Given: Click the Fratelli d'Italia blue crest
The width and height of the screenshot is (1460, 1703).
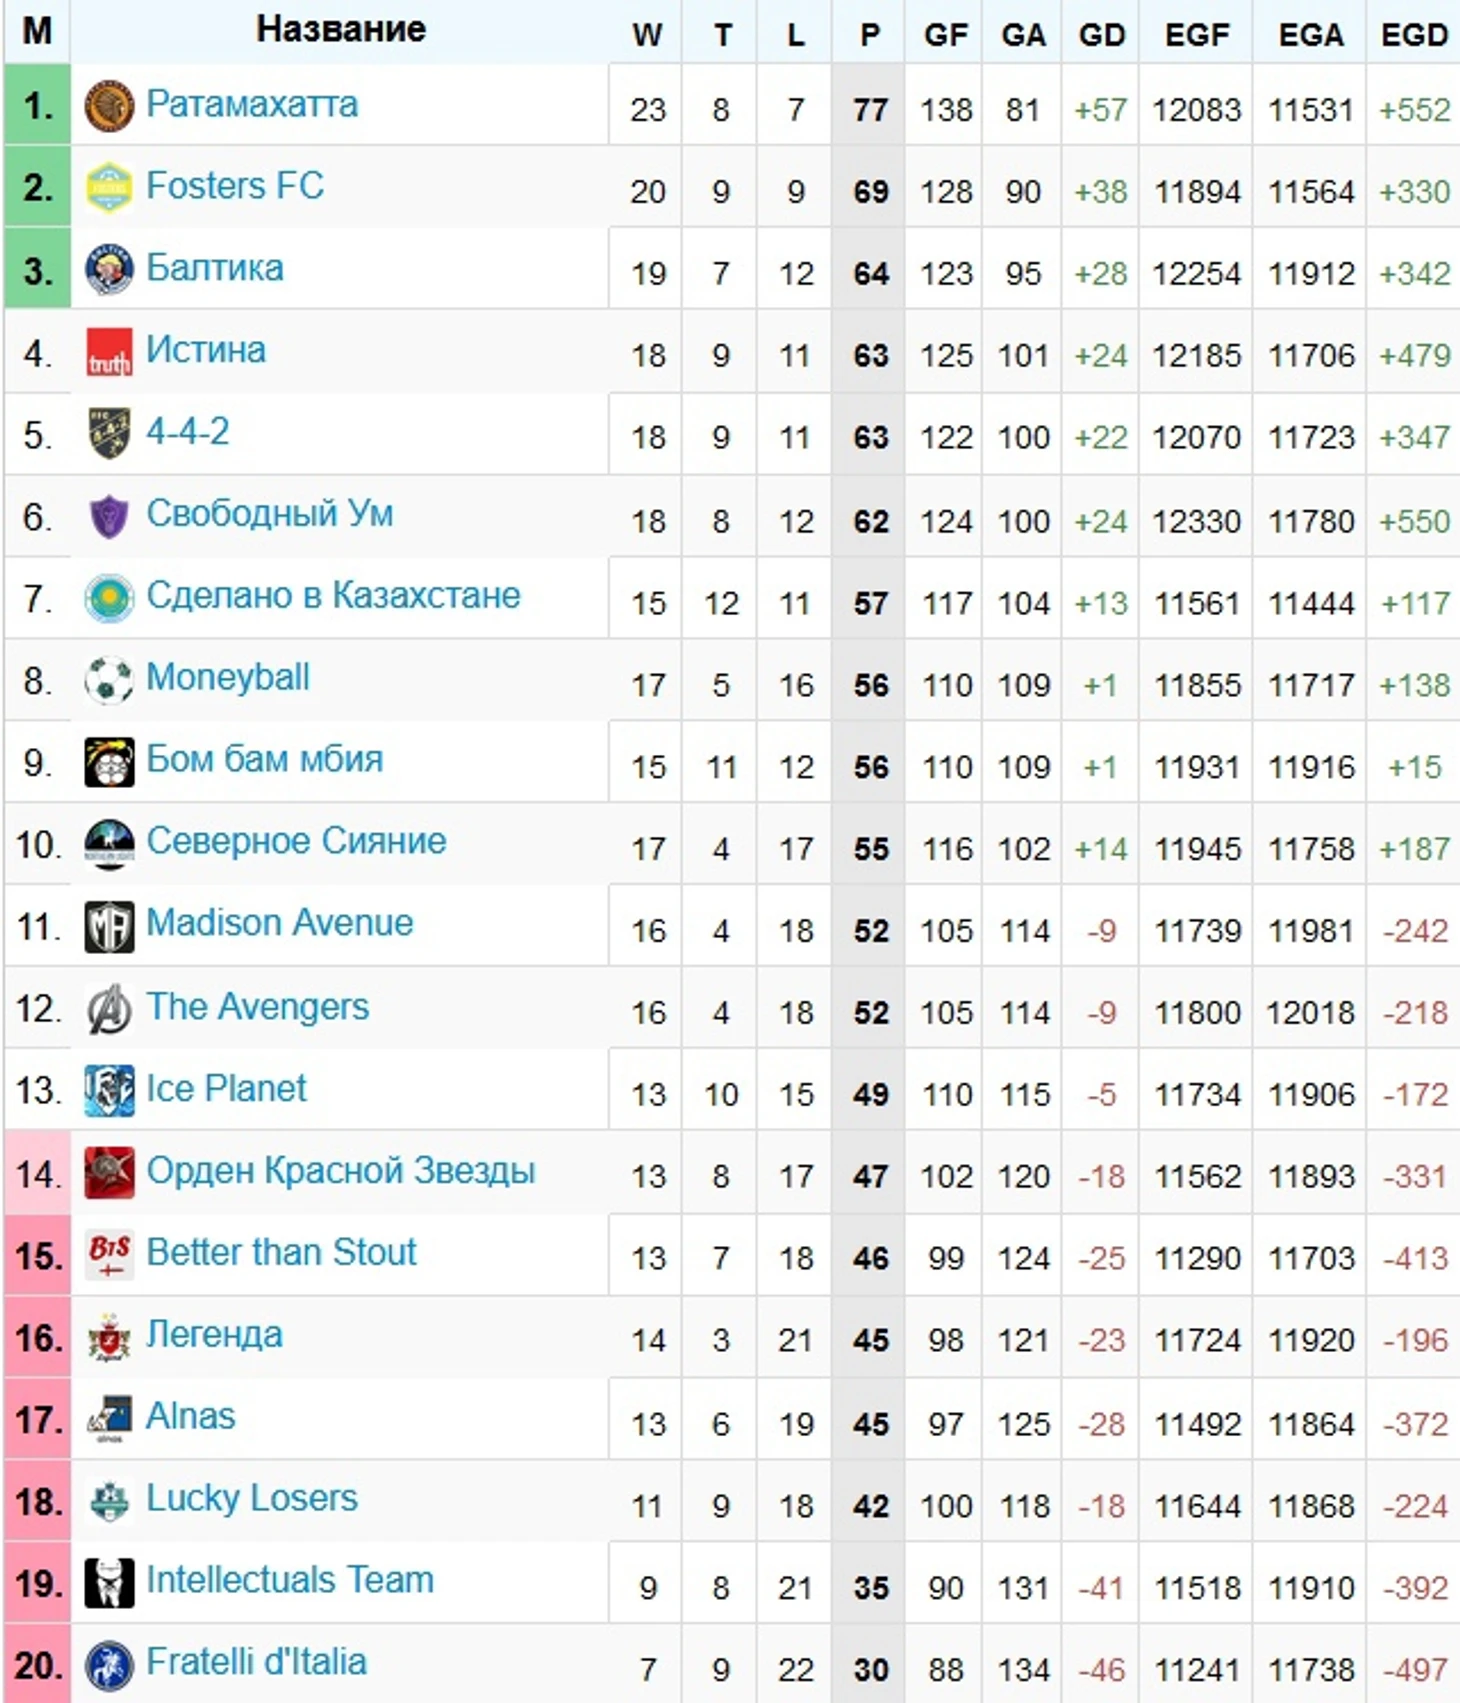Looking at the screenshot, I should 109,1665.
